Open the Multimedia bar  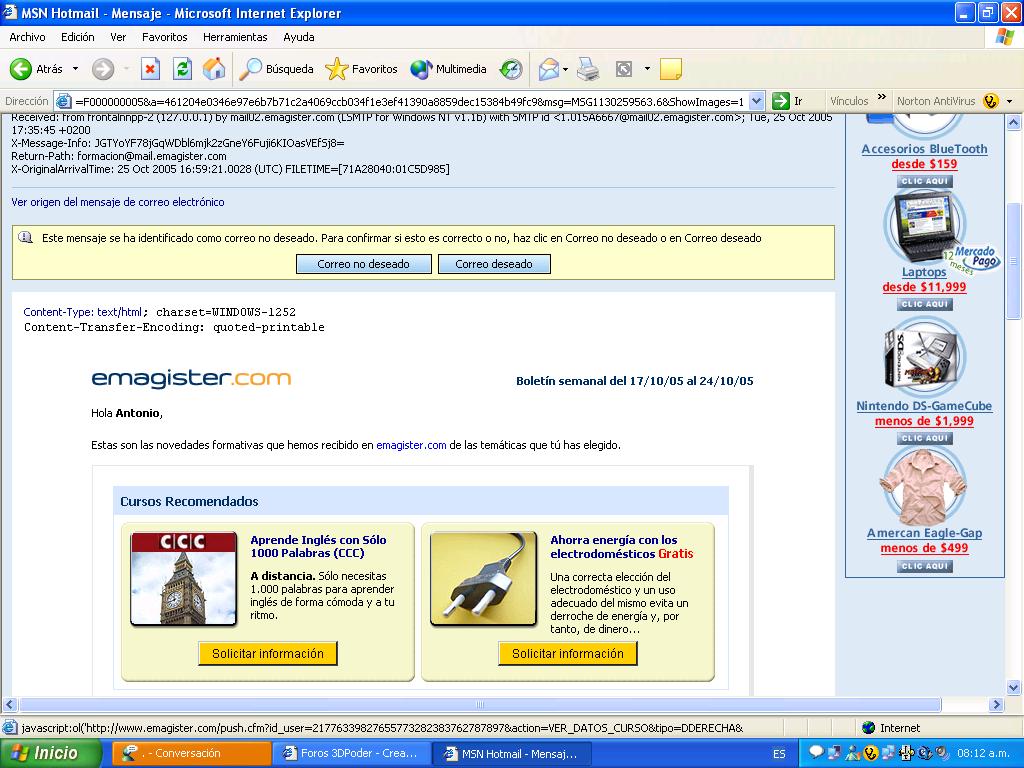[x=448, y=69]
